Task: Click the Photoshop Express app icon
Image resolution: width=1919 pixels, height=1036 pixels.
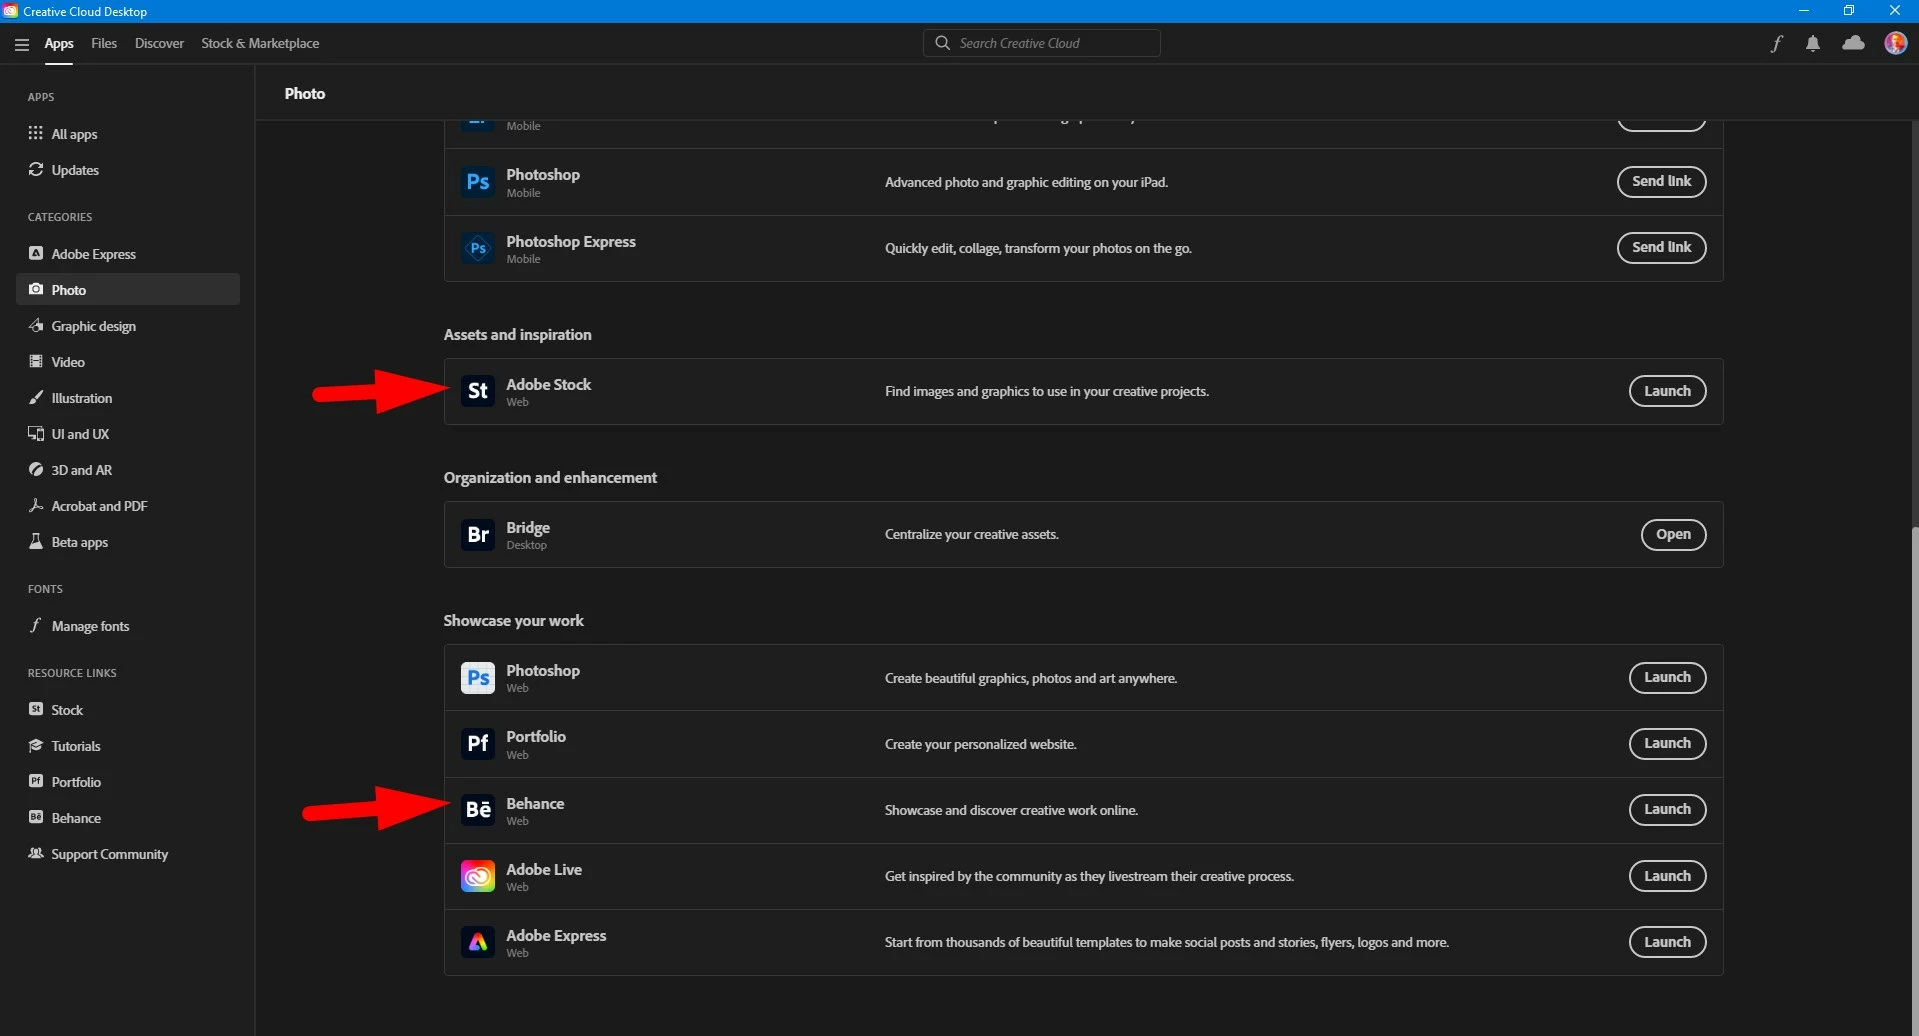Action: pyautogui.click(x=478, y=248)
